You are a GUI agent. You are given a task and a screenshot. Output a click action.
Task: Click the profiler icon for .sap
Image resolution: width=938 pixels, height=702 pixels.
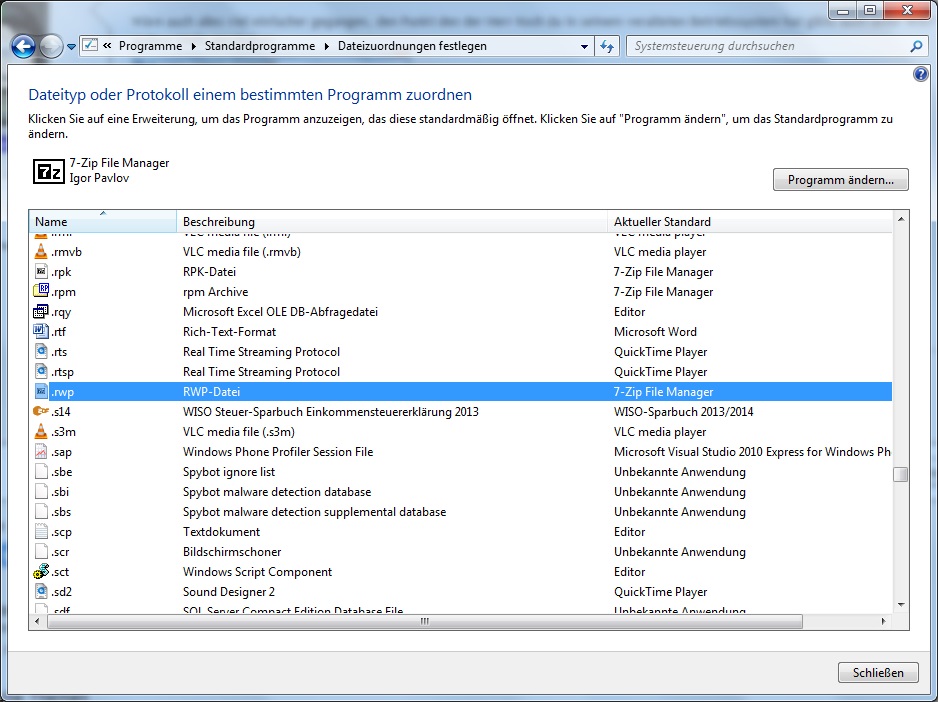pos(40,452)
